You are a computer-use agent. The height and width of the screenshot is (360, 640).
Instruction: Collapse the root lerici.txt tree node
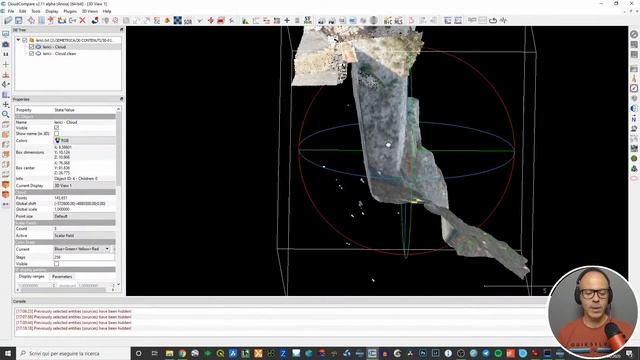point(18,40)
